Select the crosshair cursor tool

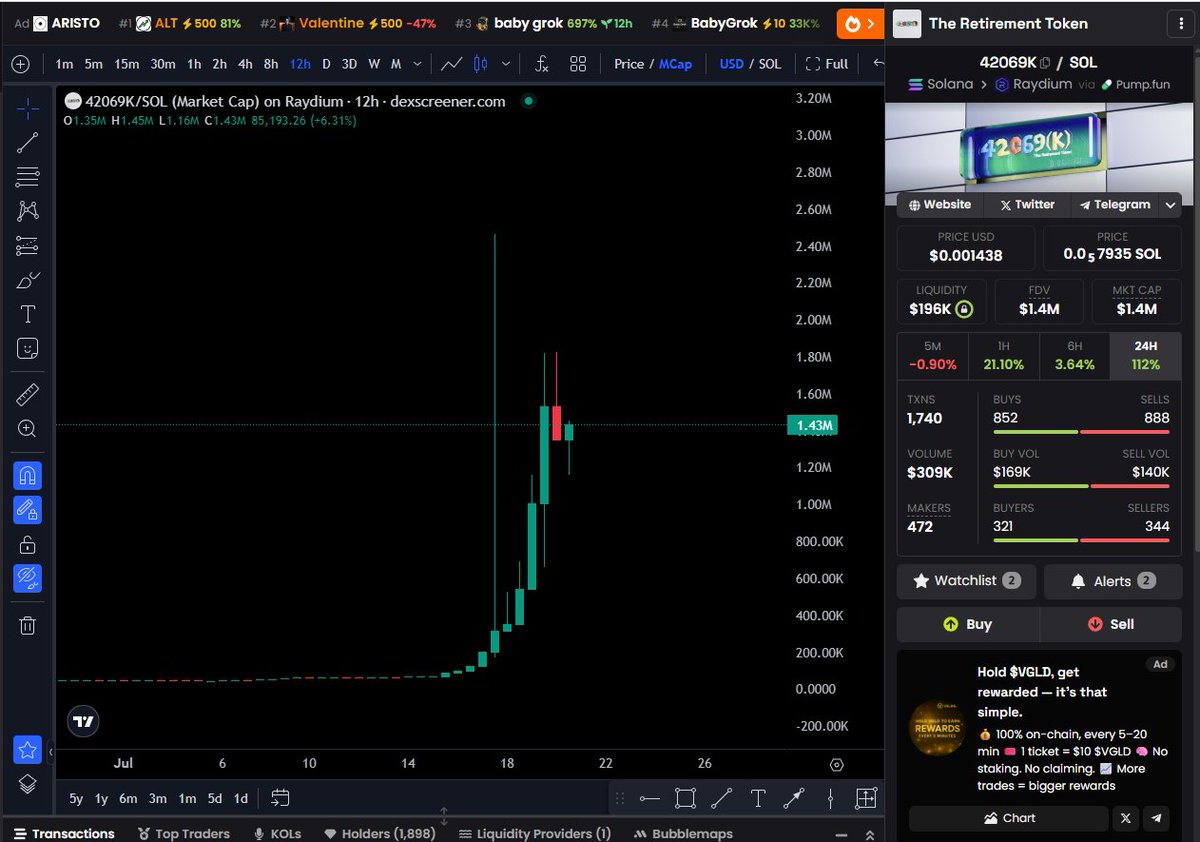pos(28,107)
